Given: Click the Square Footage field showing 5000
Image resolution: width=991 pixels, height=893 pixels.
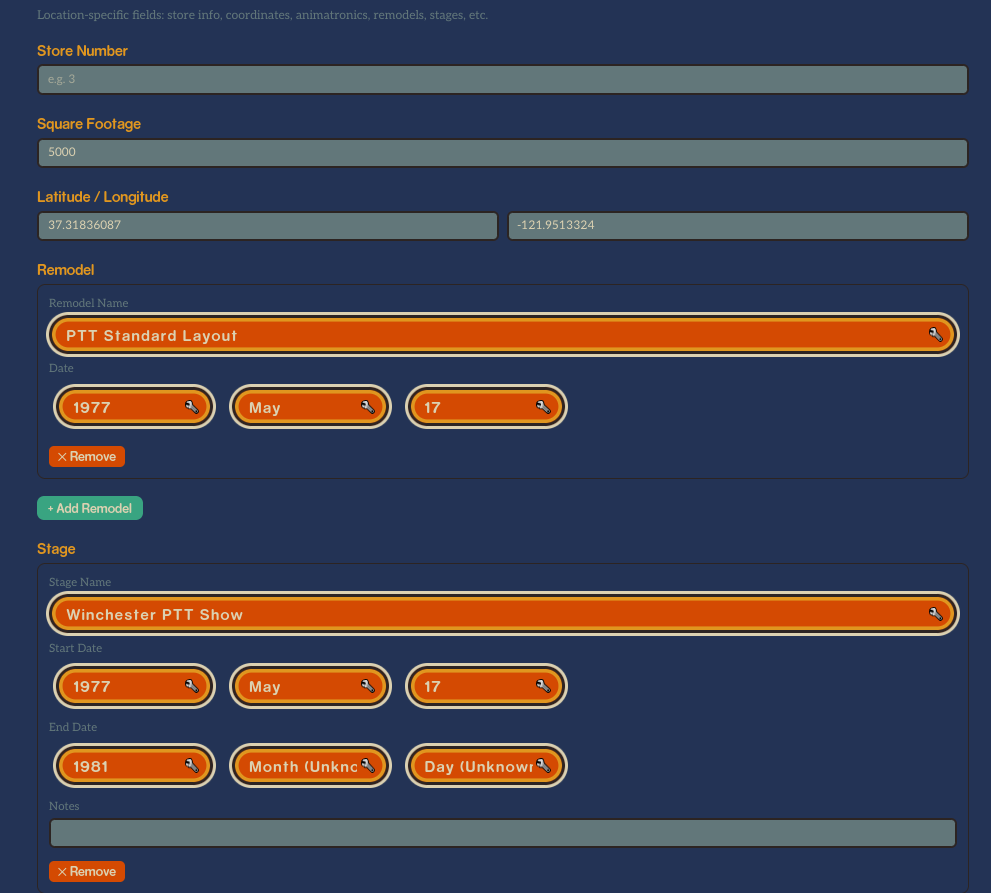Looking at the screenshot, I should coord(502,152).
